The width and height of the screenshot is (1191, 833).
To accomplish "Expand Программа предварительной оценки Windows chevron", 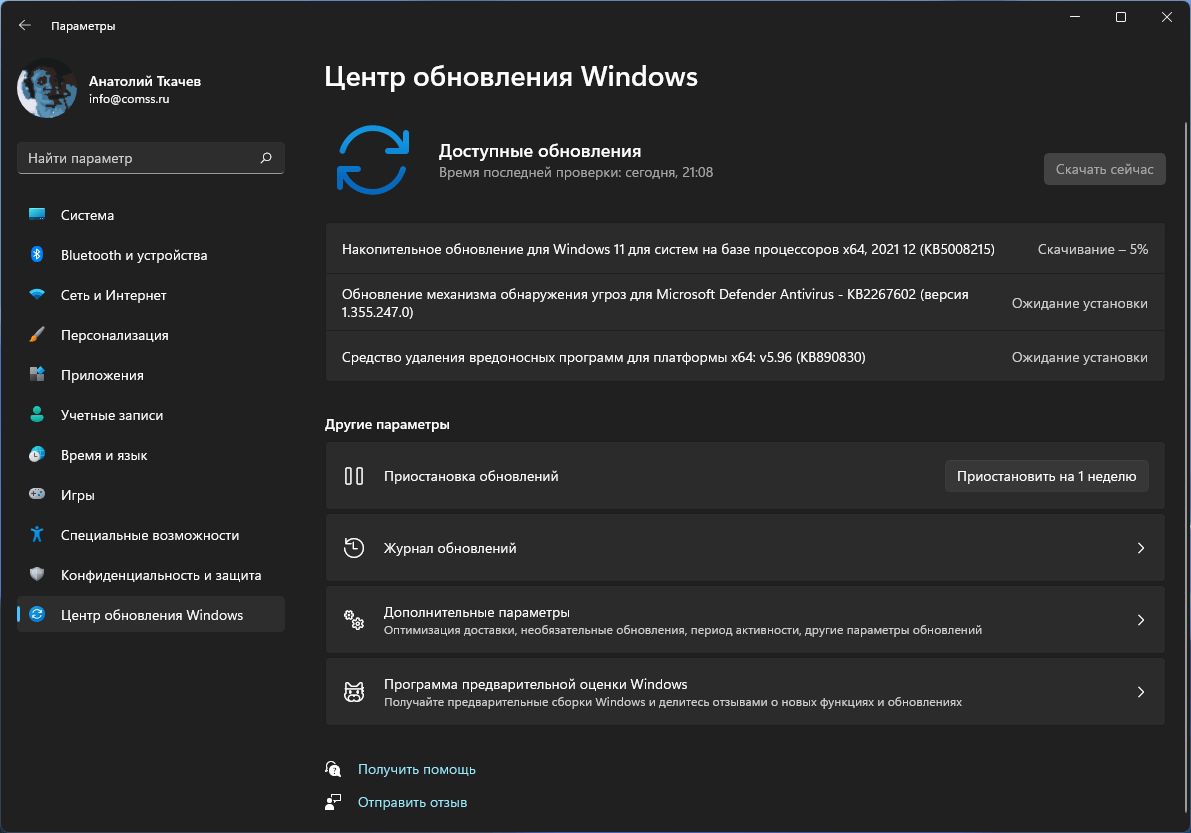I will coord(1140,691).
